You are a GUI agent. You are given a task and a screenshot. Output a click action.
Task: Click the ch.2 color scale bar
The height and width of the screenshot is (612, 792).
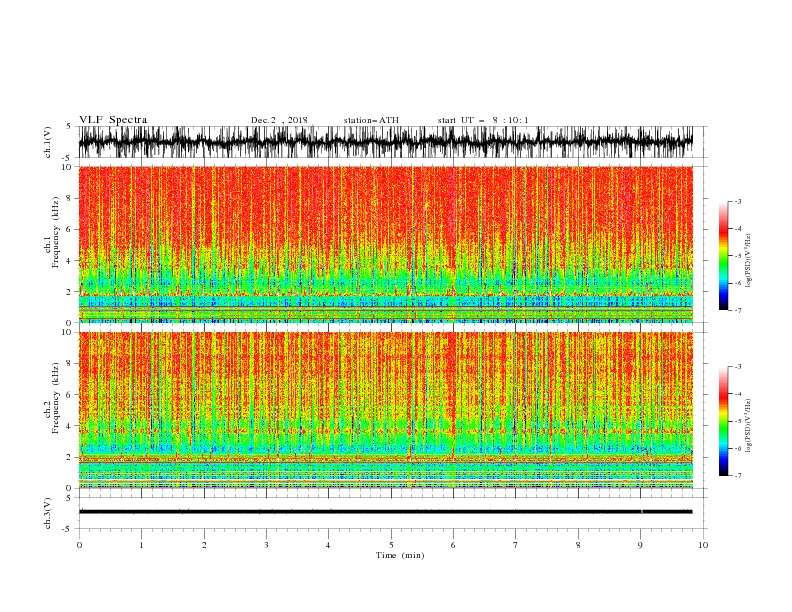723,421
